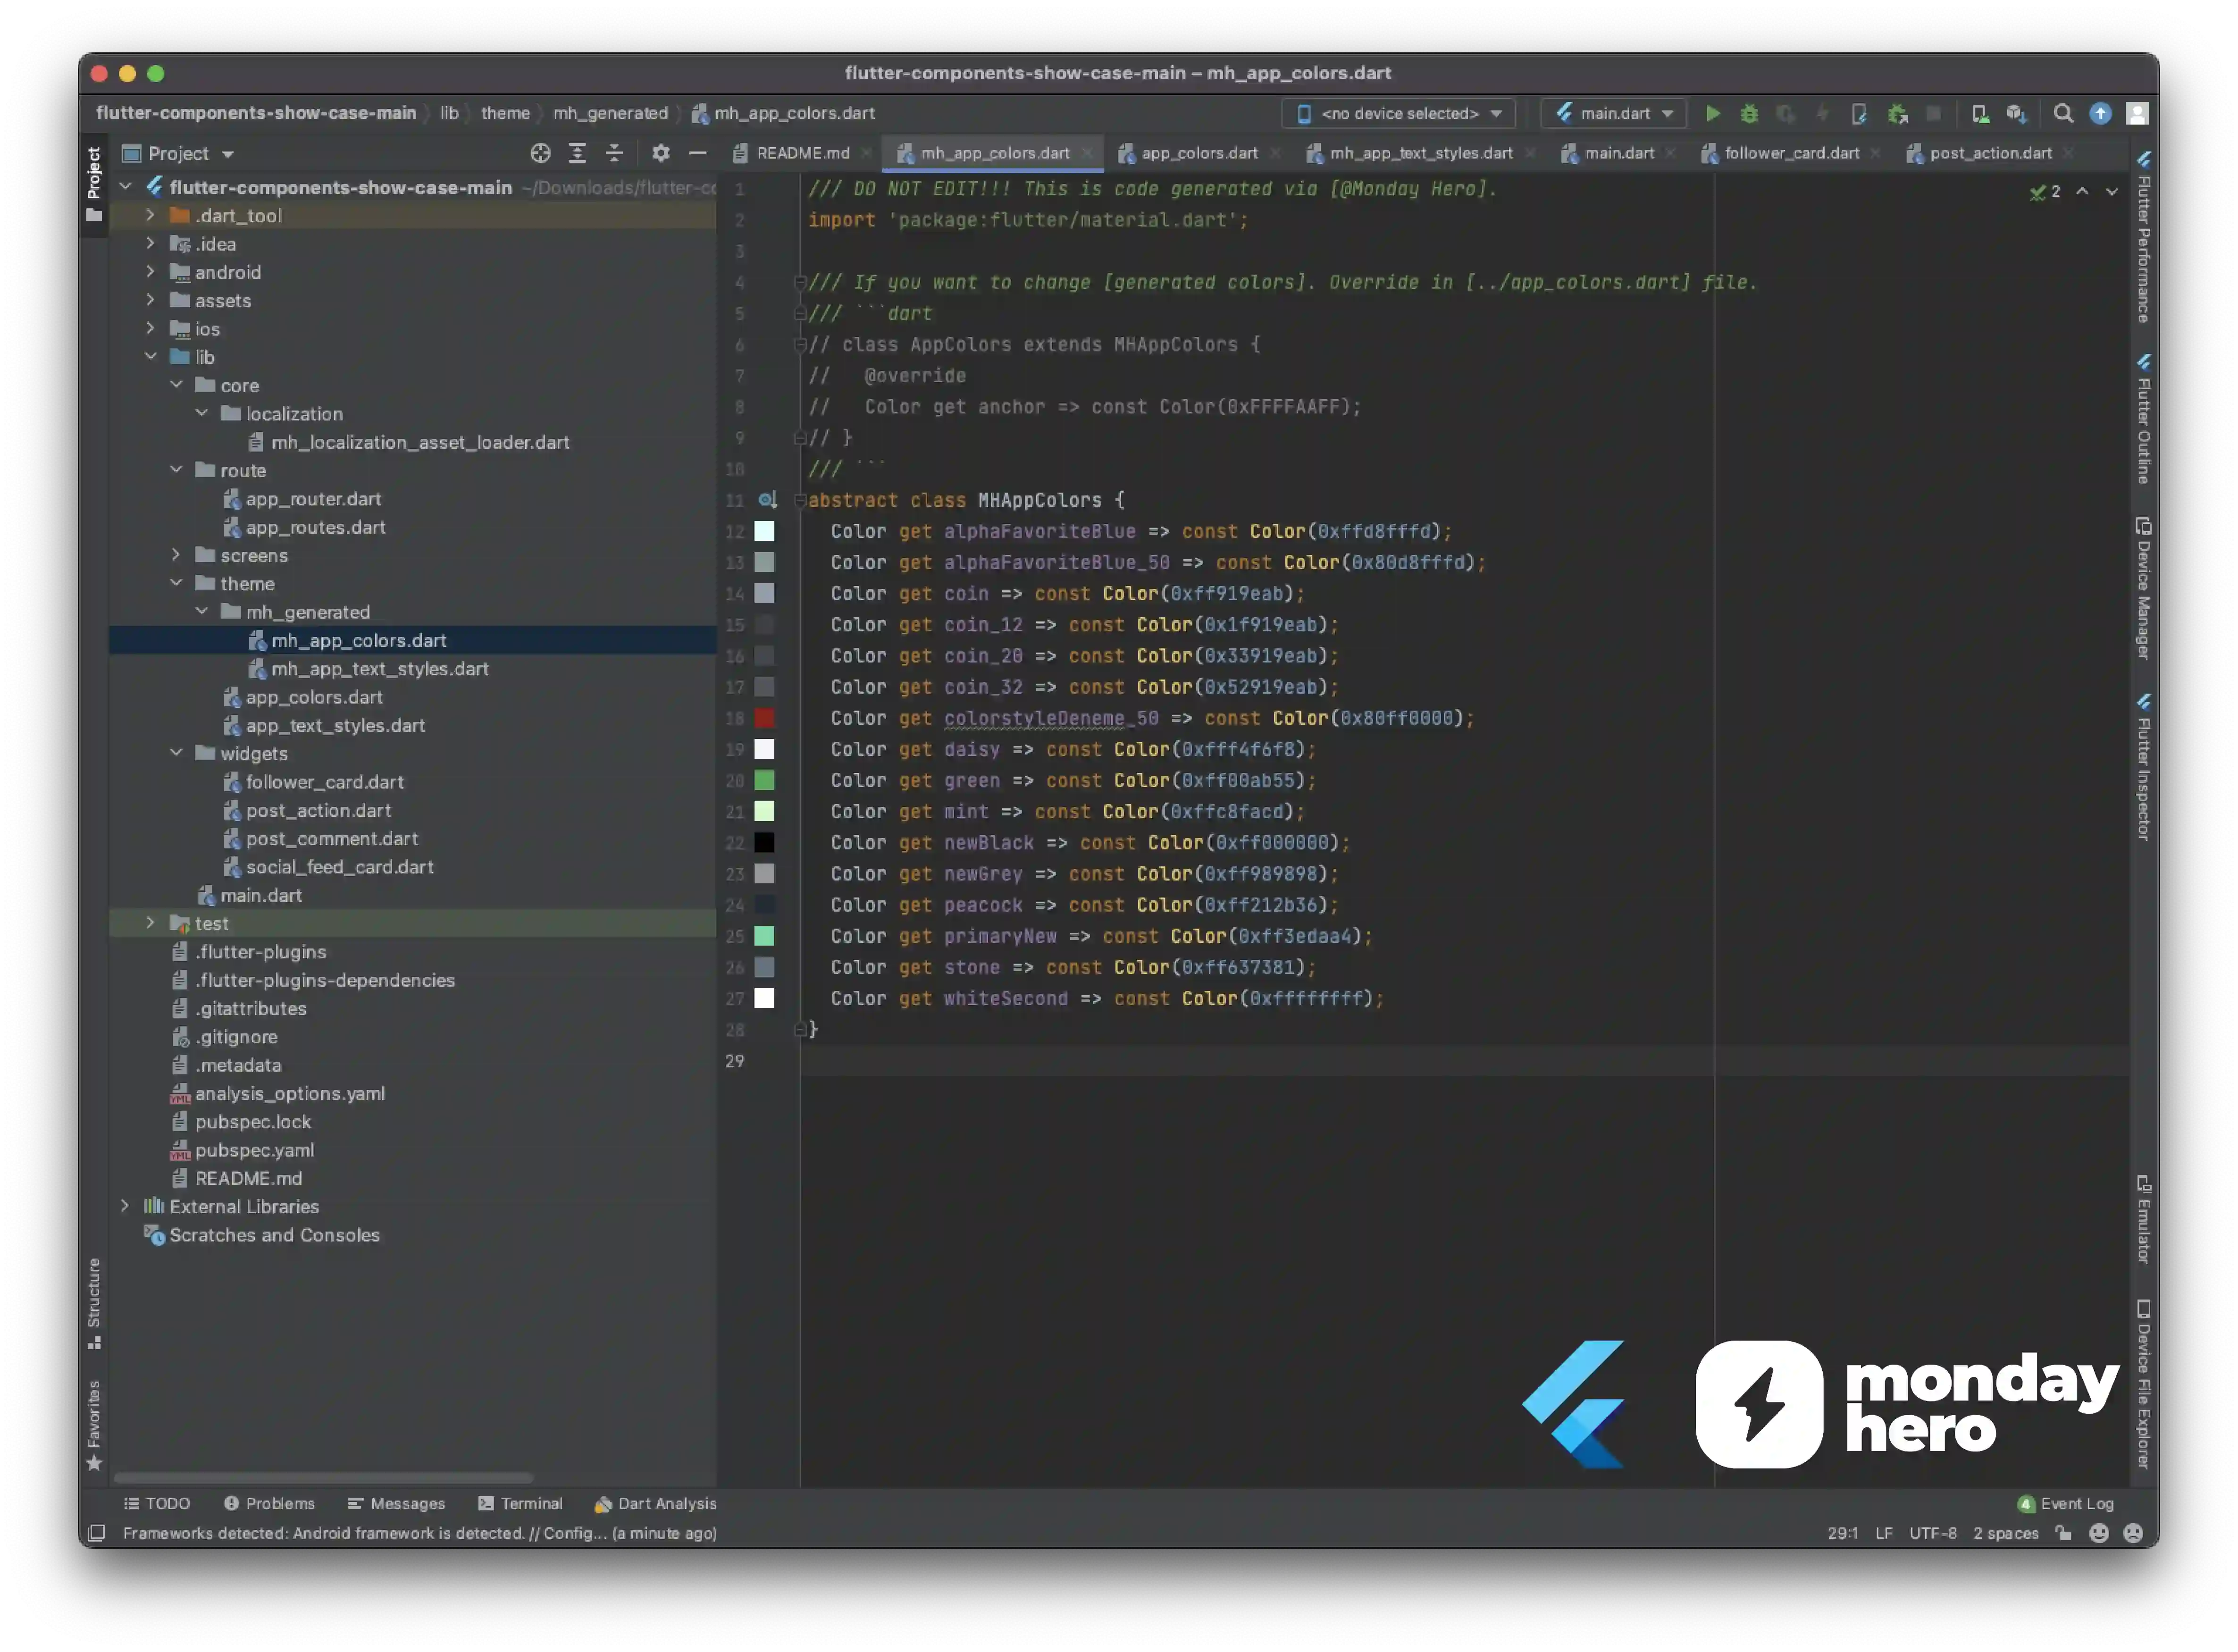Hide the Project panel with the minus icon
Viewport: 2238px width, 1652px height.
coord(698,153)
